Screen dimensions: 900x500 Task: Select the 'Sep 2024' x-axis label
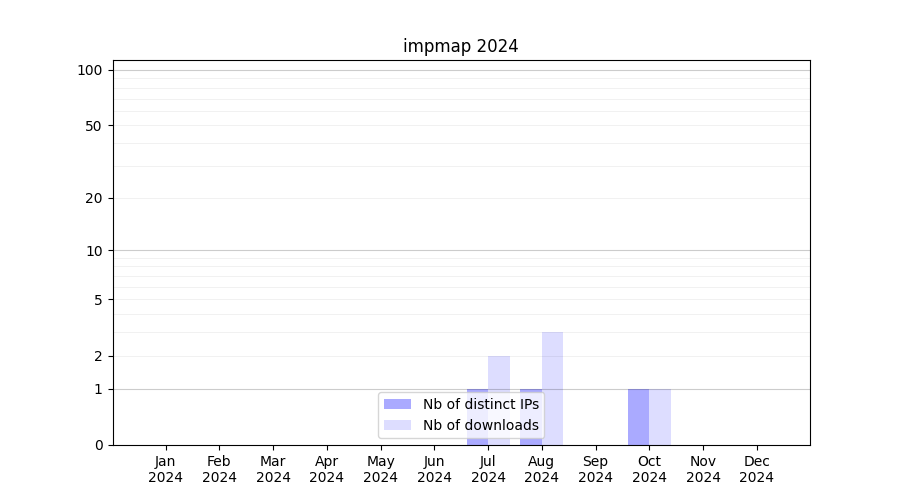point(595,469)
